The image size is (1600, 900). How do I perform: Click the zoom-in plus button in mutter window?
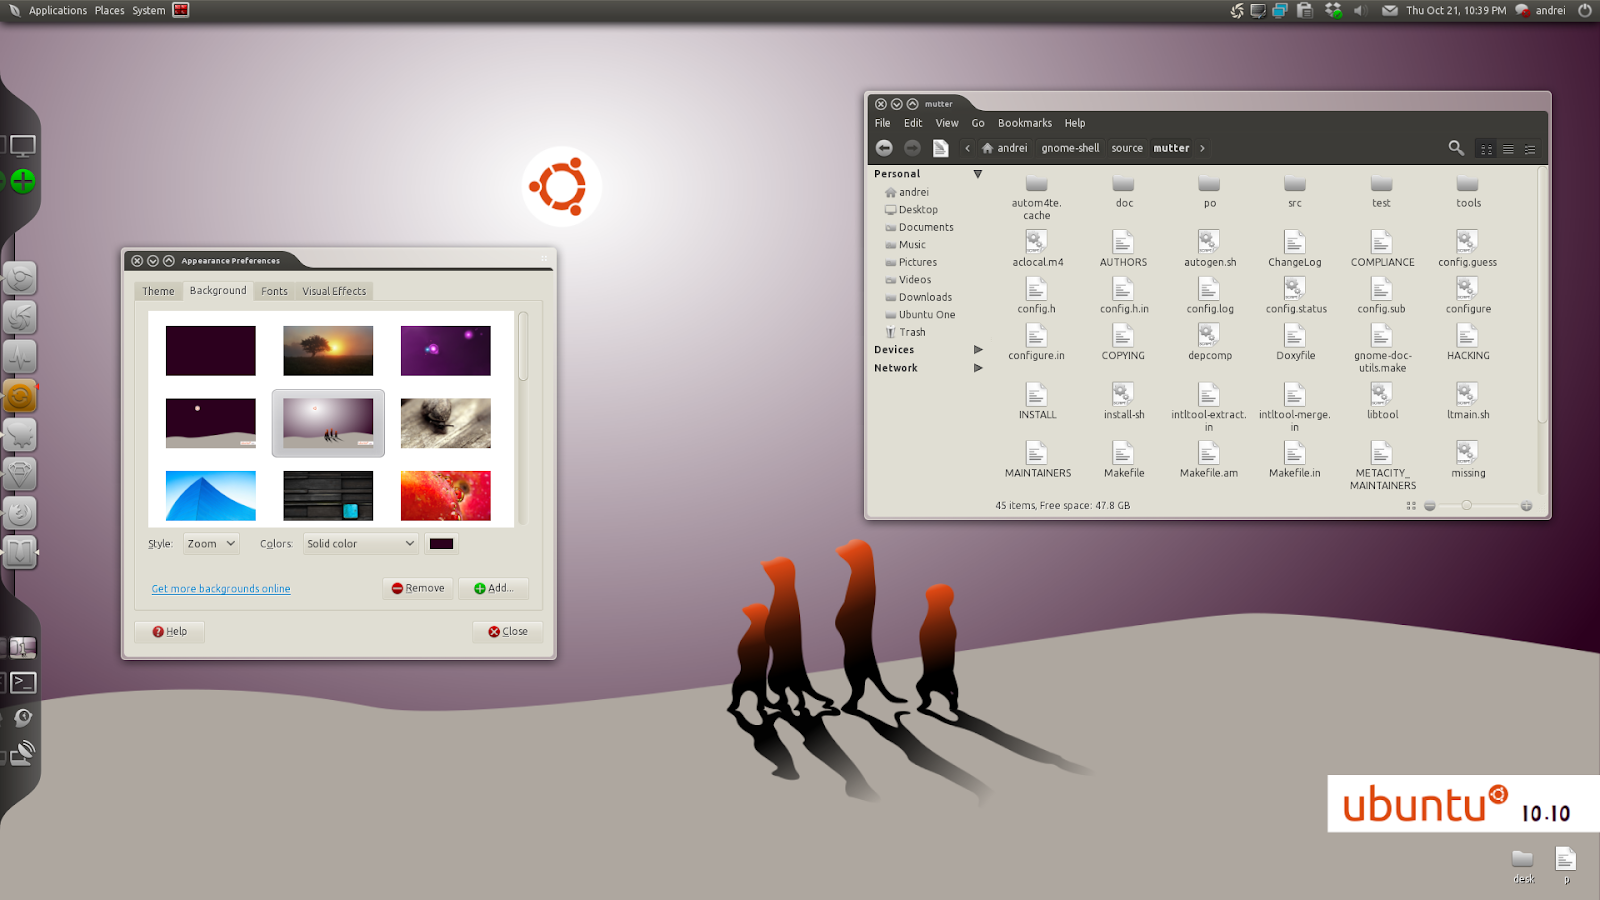[x=1526, y=506]
